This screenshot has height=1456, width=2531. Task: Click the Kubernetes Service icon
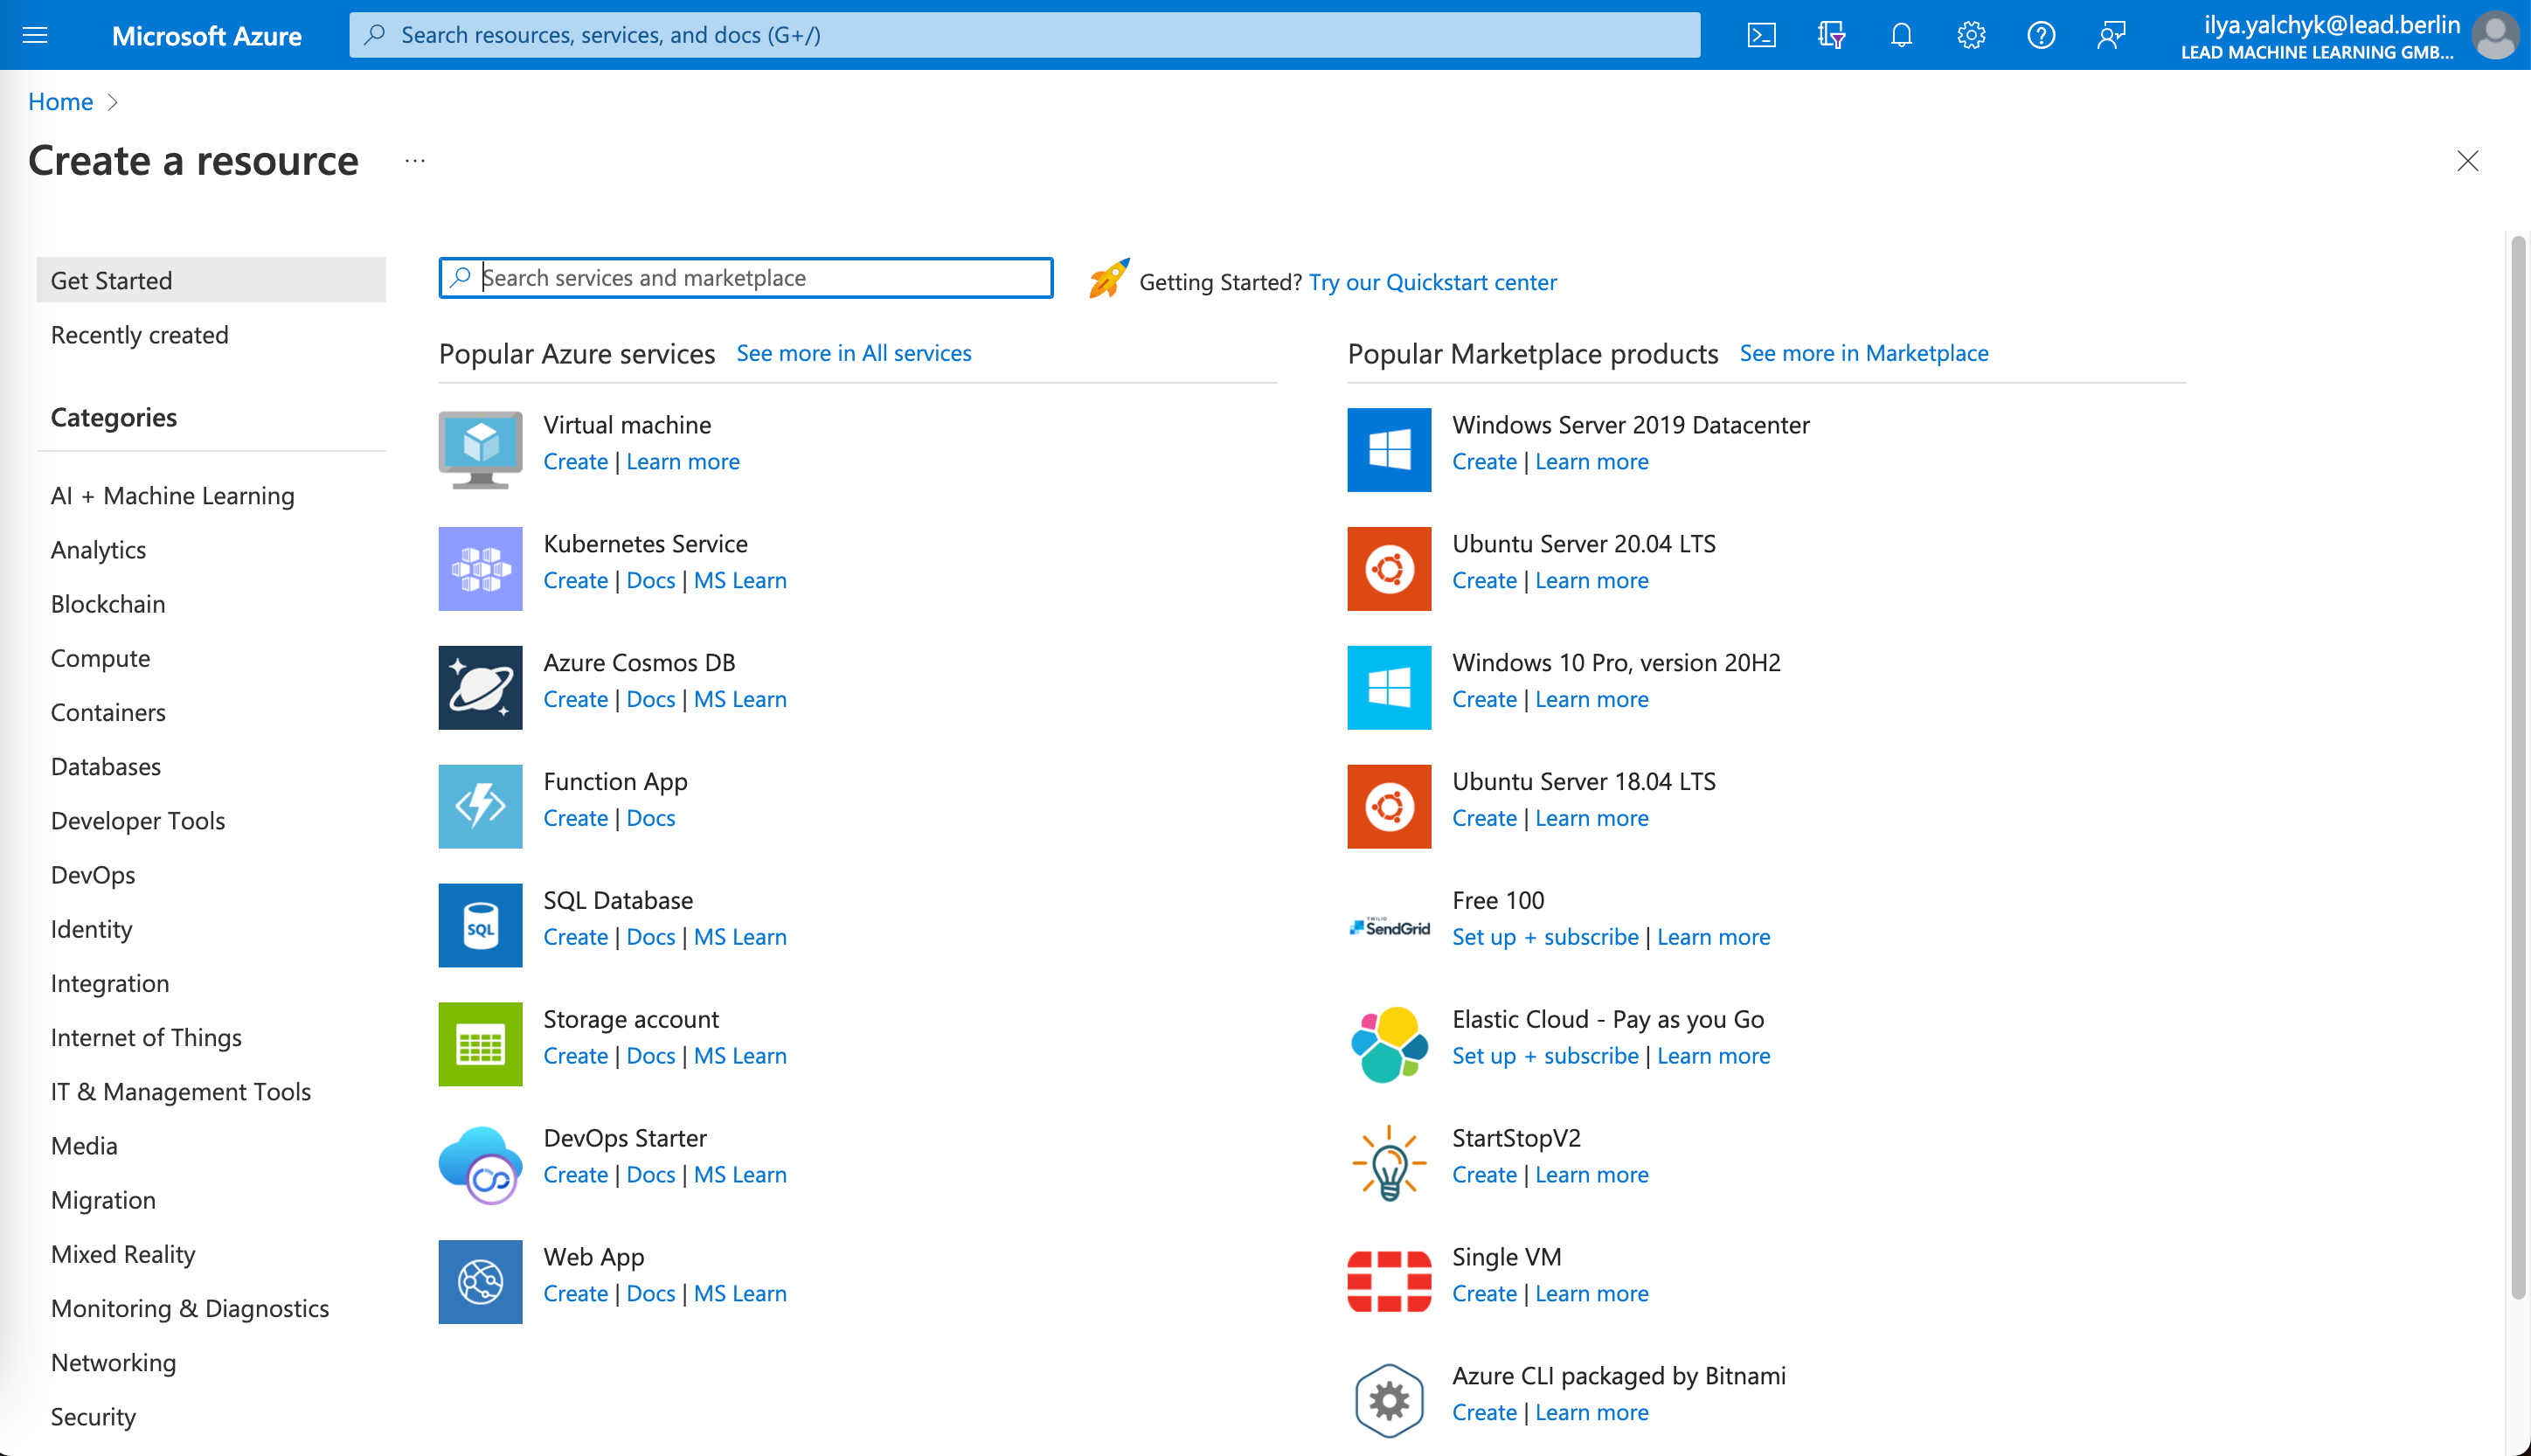click(480, 568)
